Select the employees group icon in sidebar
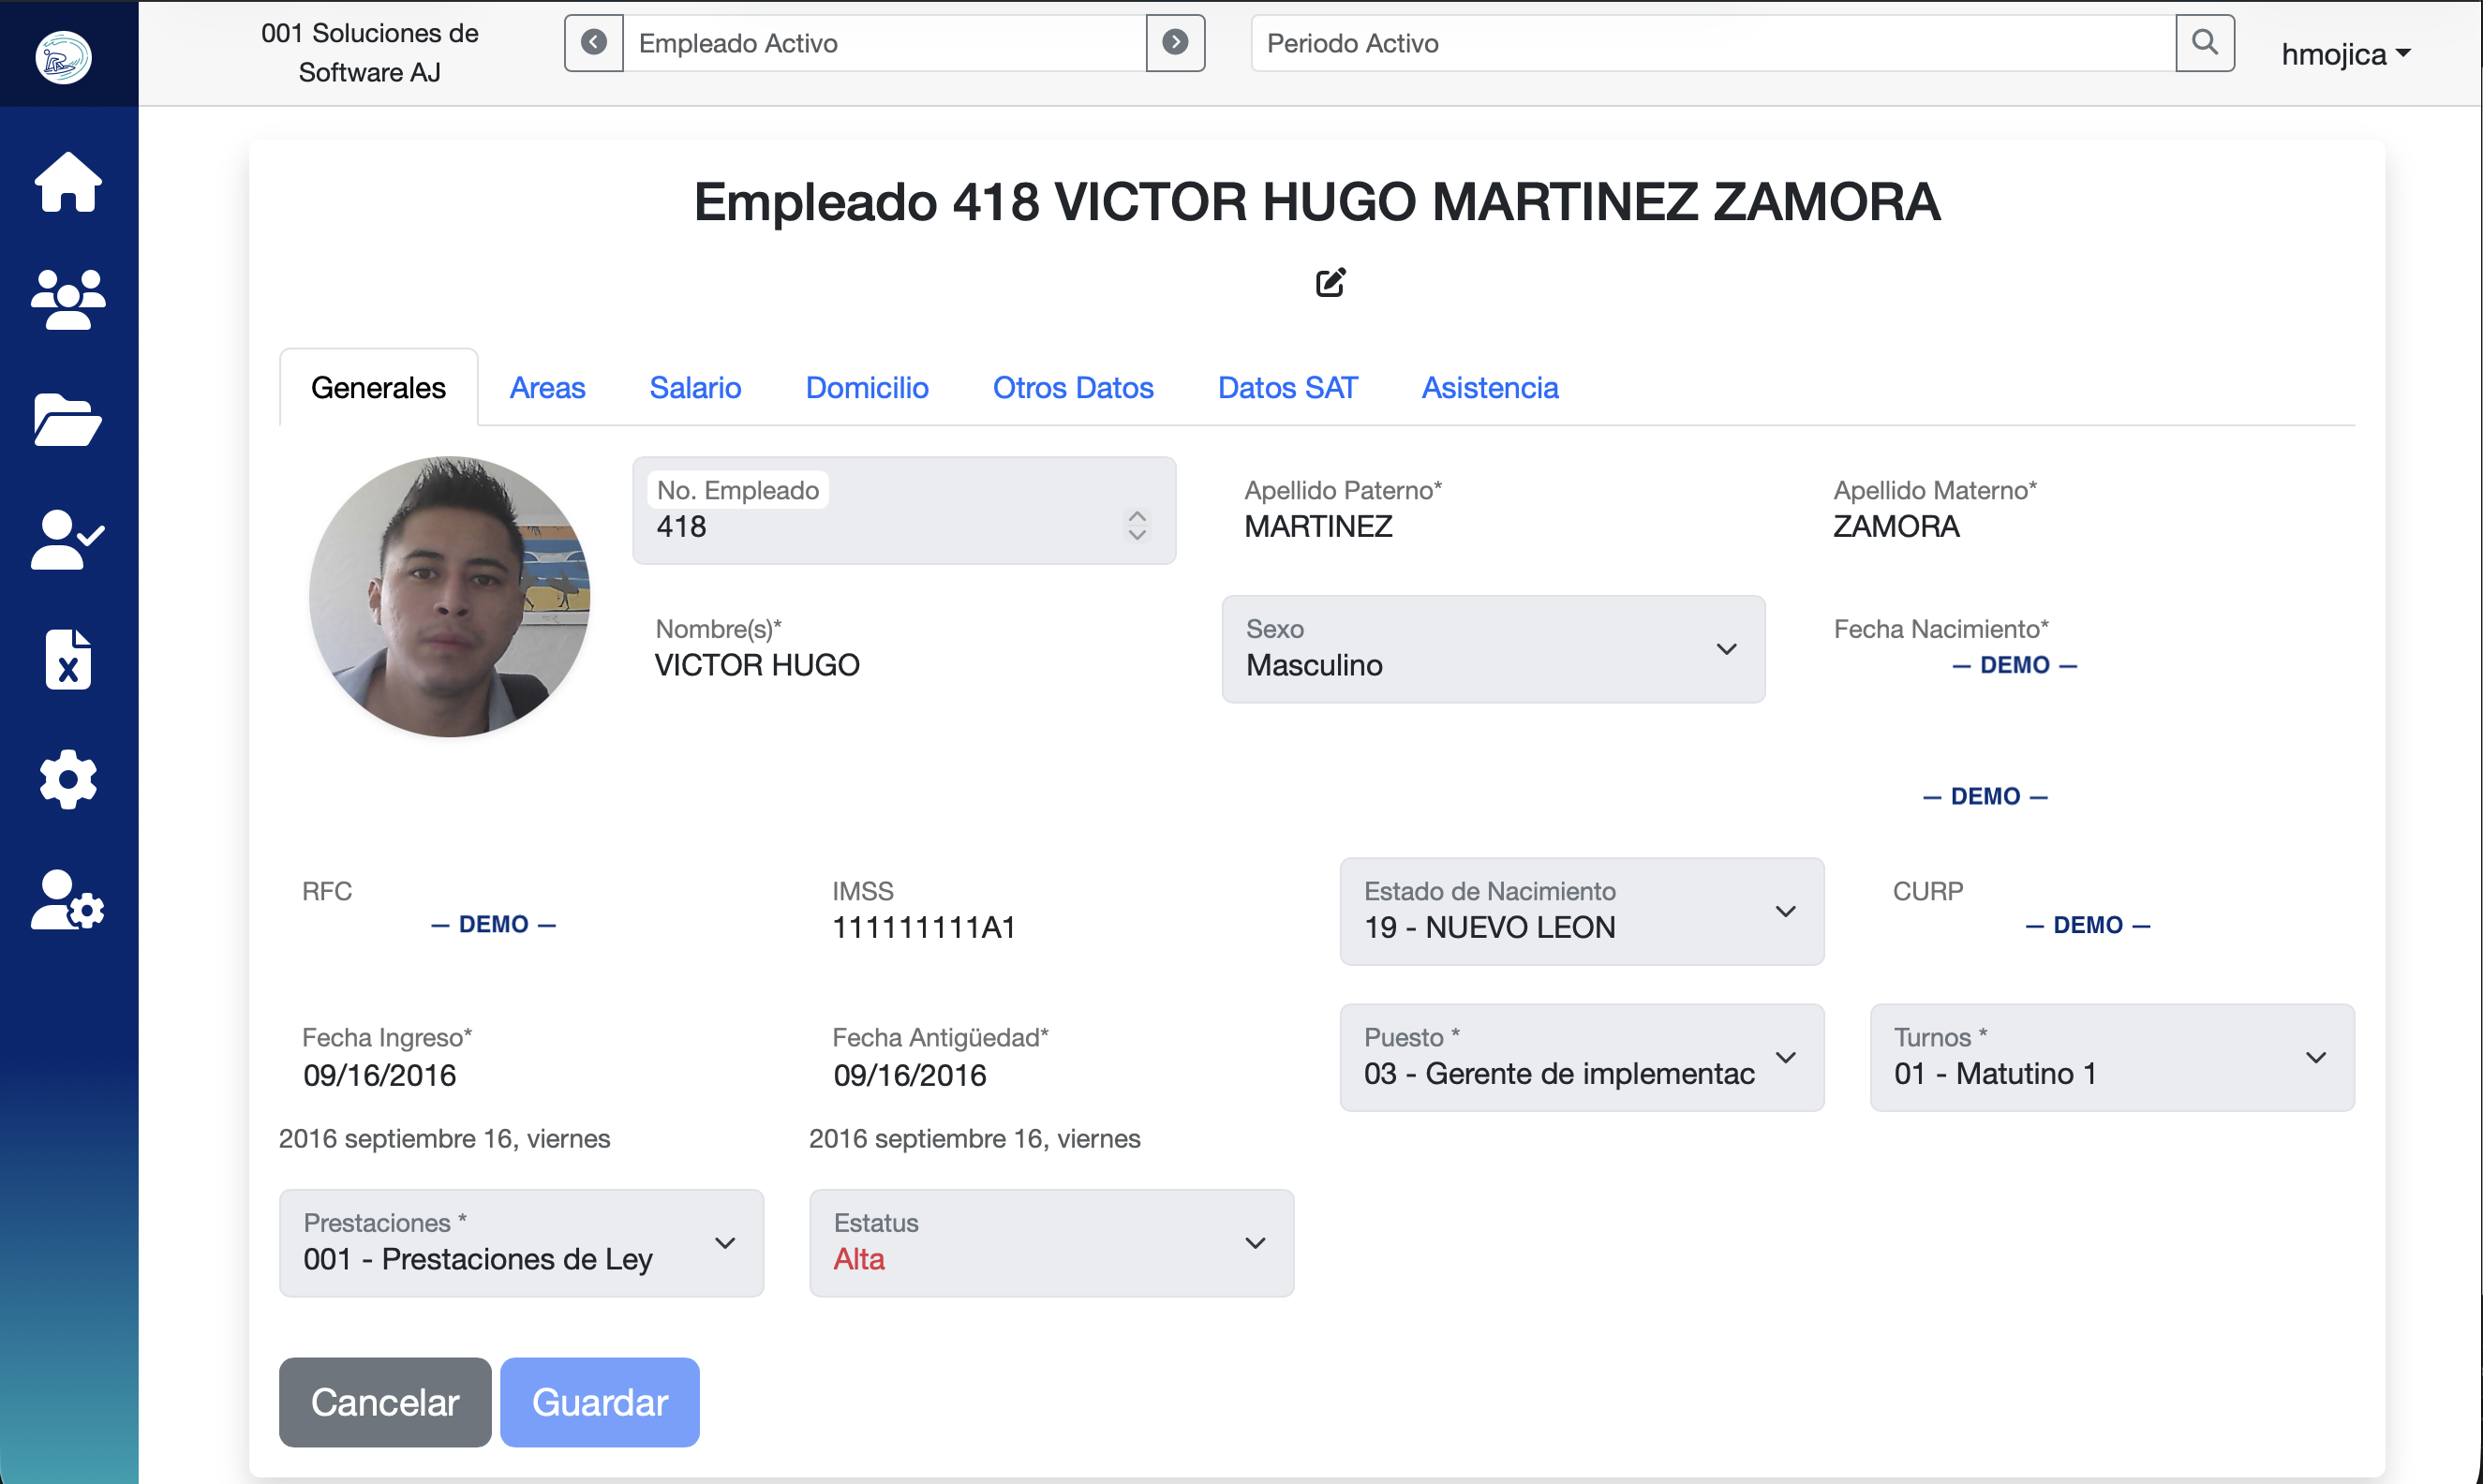The height and width of the screenshot is (1484, 2483). pos(67,298)
